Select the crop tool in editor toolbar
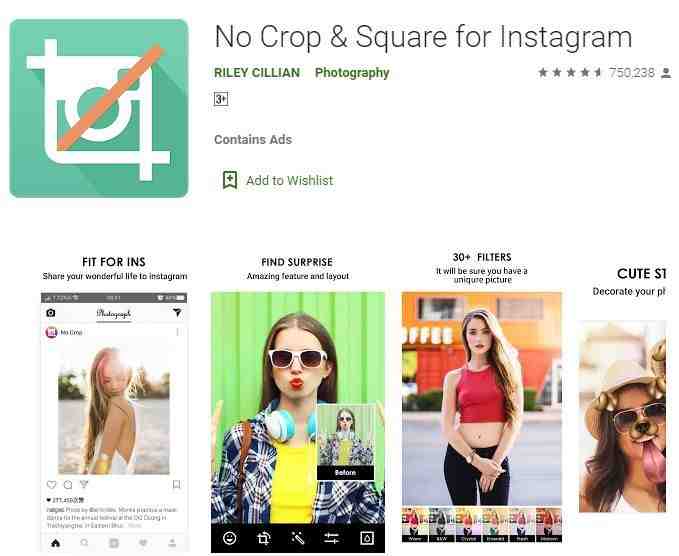The image size is (679, 556). click(x=263, y=538)
